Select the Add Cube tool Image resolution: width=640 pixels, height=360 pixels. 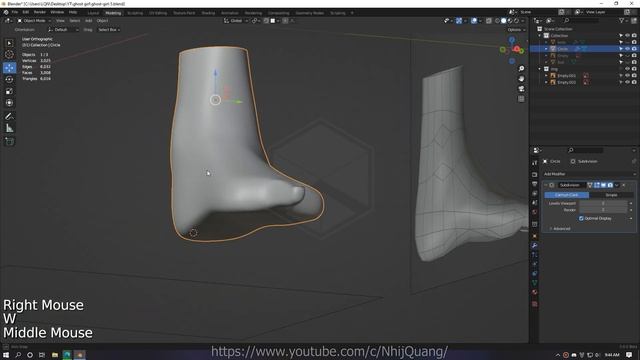point(9,142)
